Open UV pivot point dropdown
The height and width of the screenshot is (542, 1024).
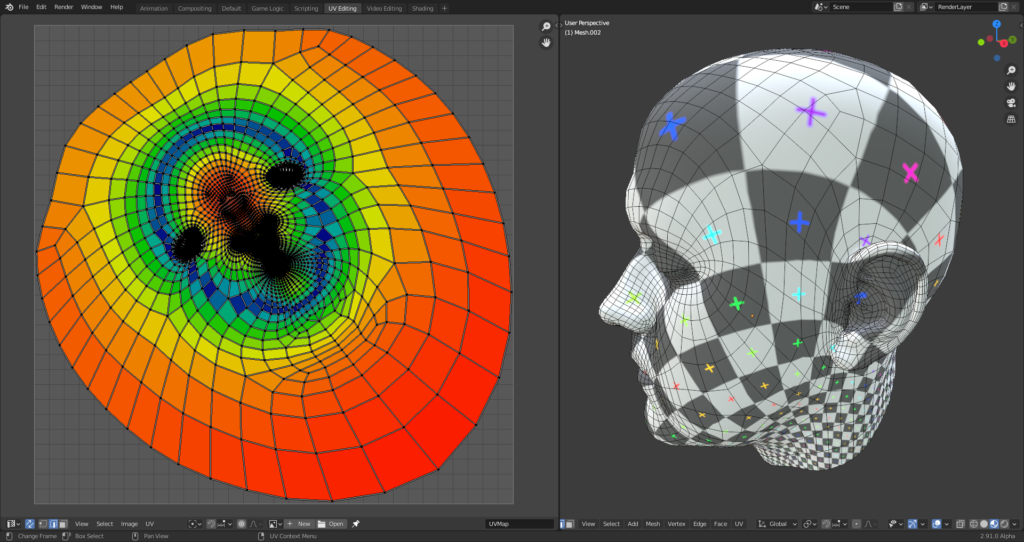pyautogui.click(x=195, y=524)
